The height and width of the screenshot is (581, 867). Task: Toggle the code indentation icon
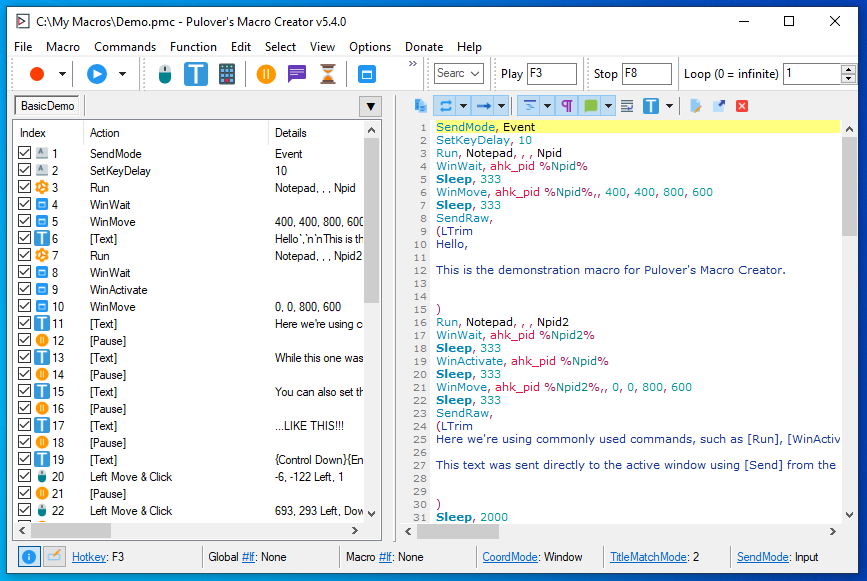point(530,106)
